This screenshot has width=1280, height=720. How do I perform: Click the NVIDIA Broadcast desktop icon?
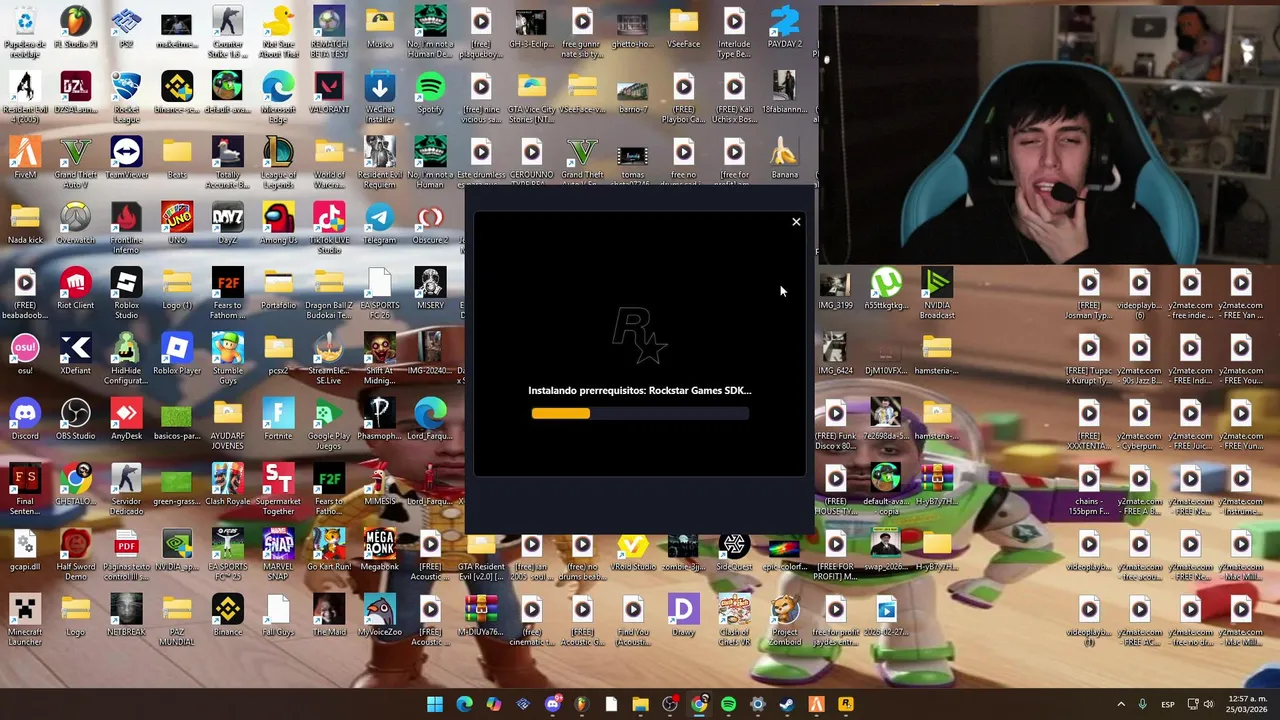tap(937, 291)
